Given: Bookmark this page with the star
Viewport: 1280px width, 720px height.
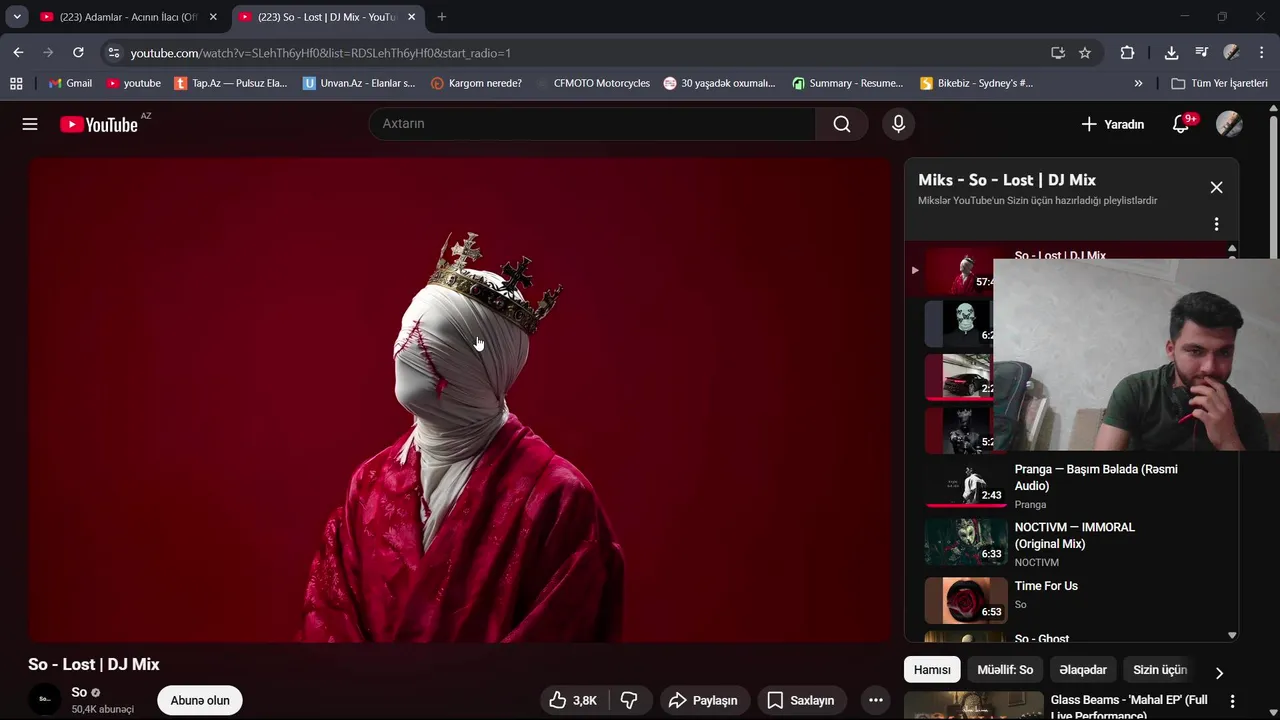Looking at the screenshot, I should [1085, 53].
